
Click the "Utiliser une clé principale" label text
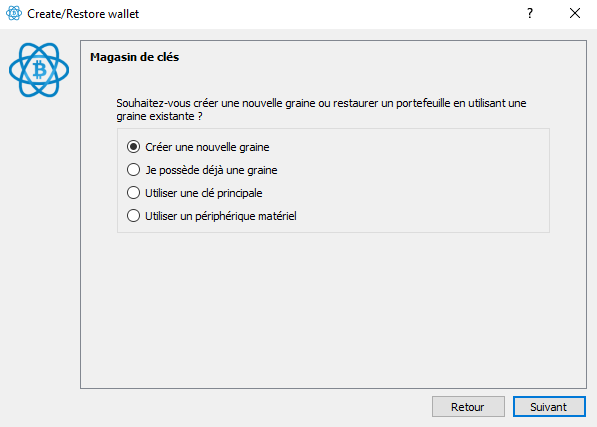(x=204, y=193)
